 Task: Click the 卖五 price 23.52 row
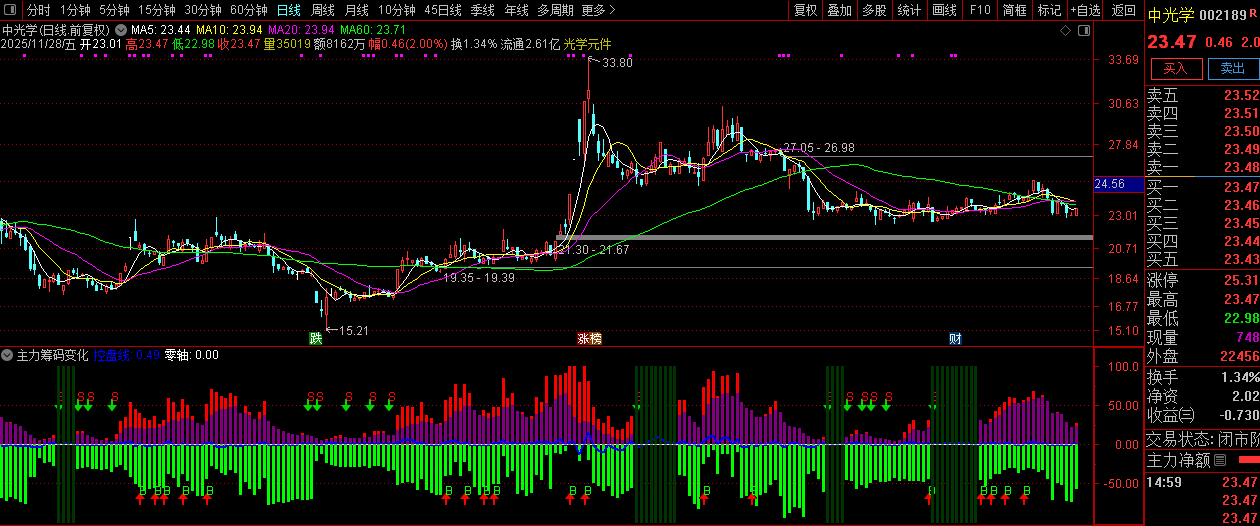point(1202,95)
